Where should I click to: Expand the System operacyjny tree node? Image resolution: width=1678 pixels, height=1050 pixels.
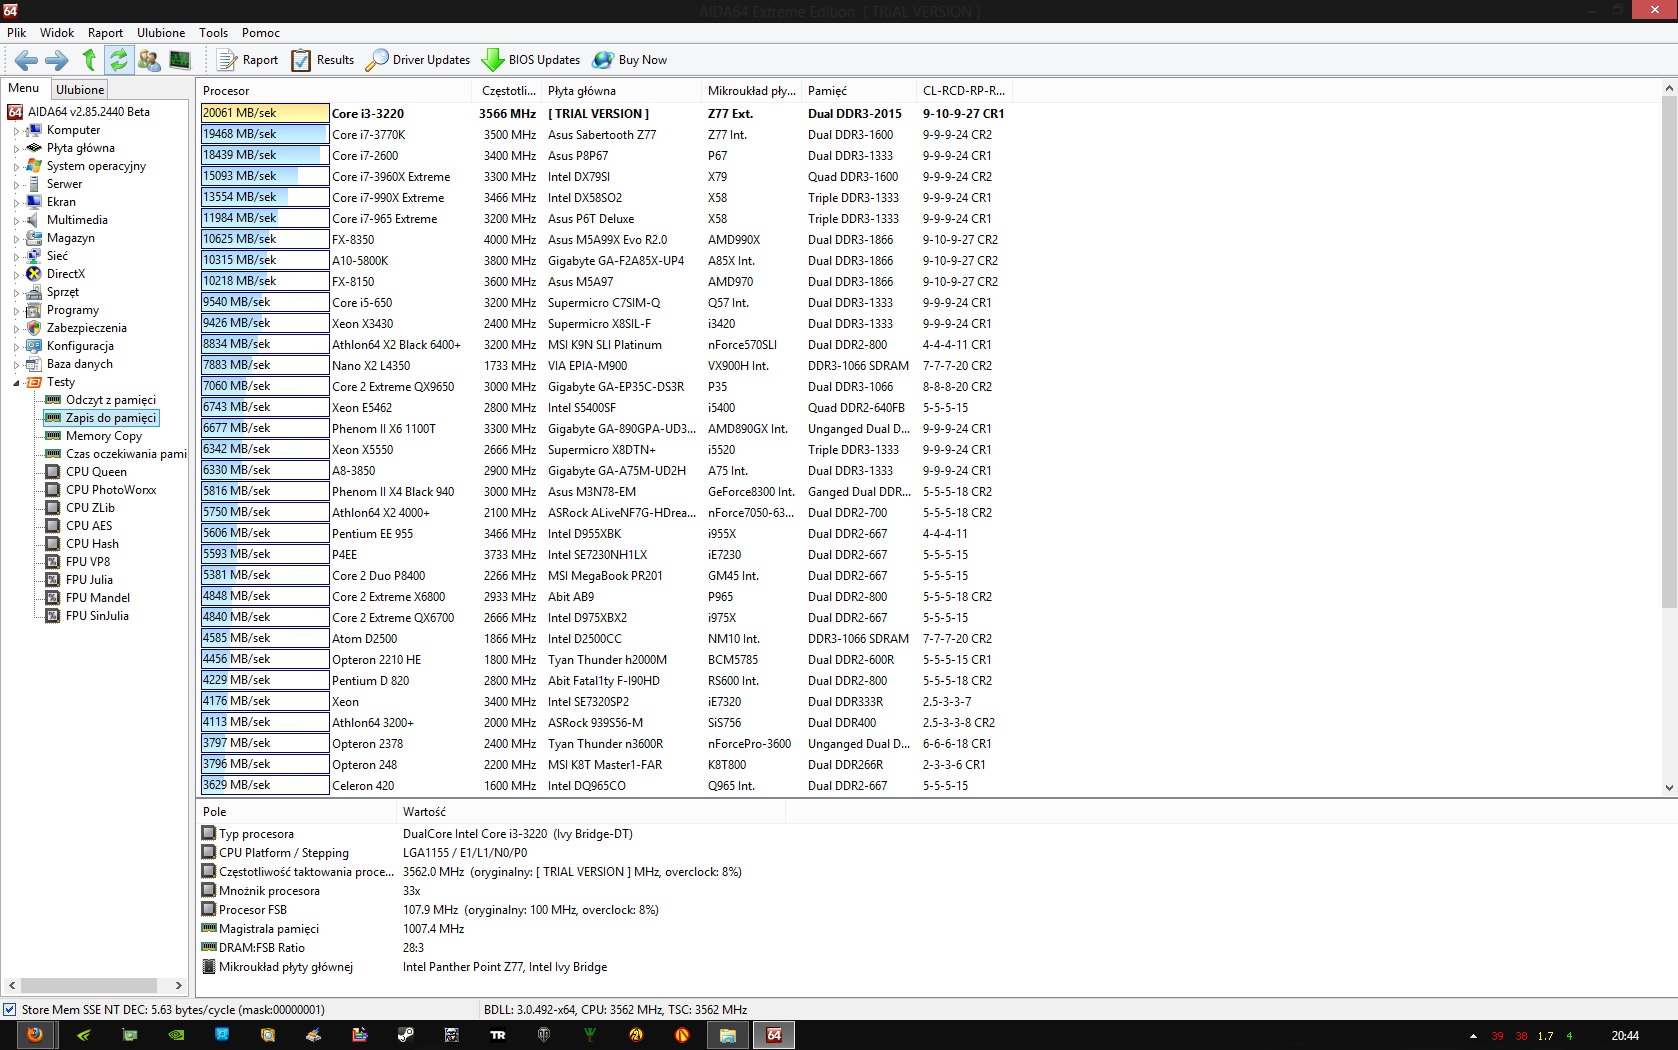[16, 166]
